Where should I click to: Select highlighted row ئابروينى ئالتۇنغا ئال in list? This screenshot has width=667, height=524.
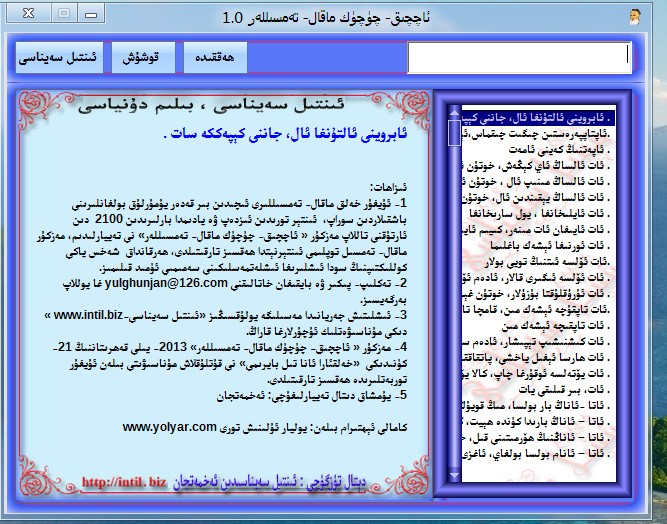click(x=539, y=117)
